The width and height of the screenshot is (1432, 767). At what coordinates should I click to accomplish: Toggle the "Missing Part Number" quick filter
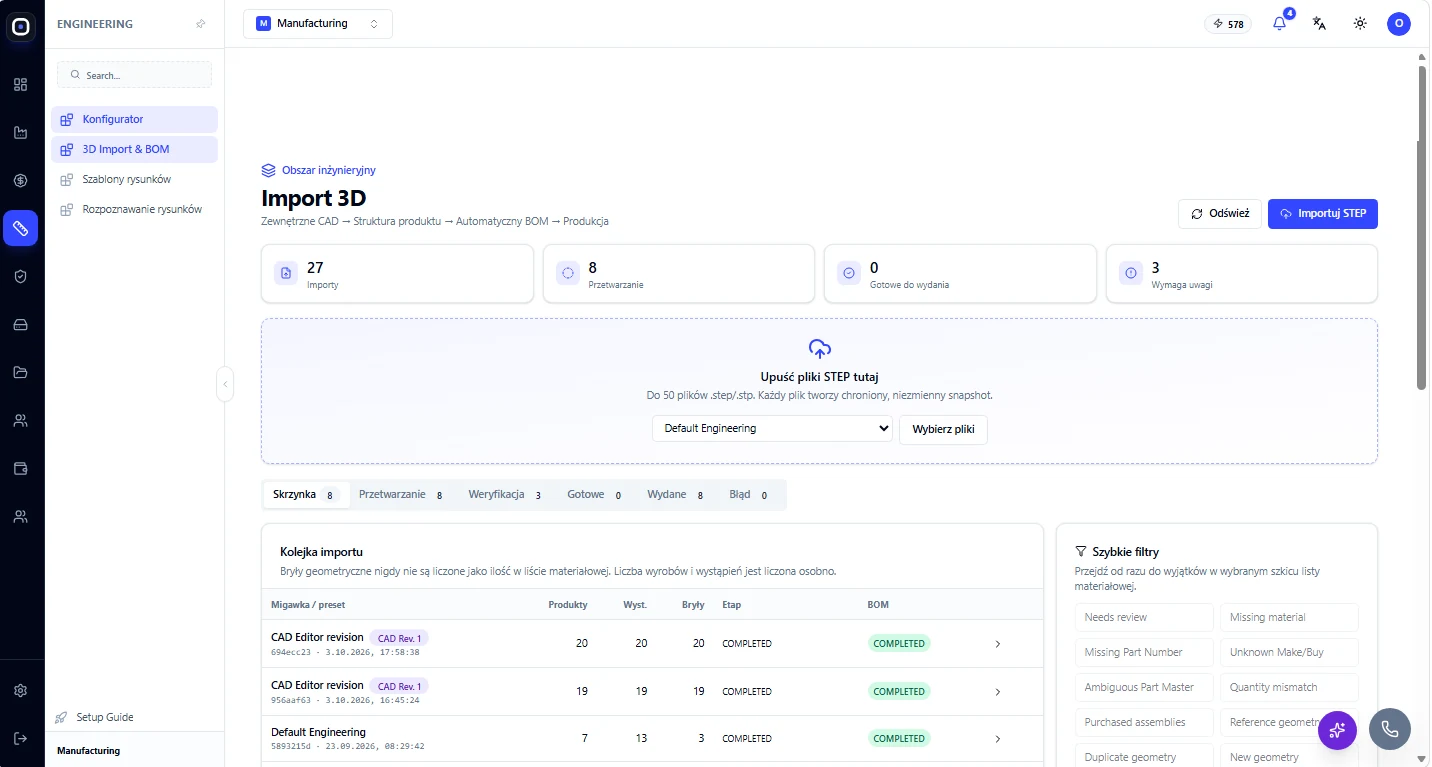point(1144,652)
